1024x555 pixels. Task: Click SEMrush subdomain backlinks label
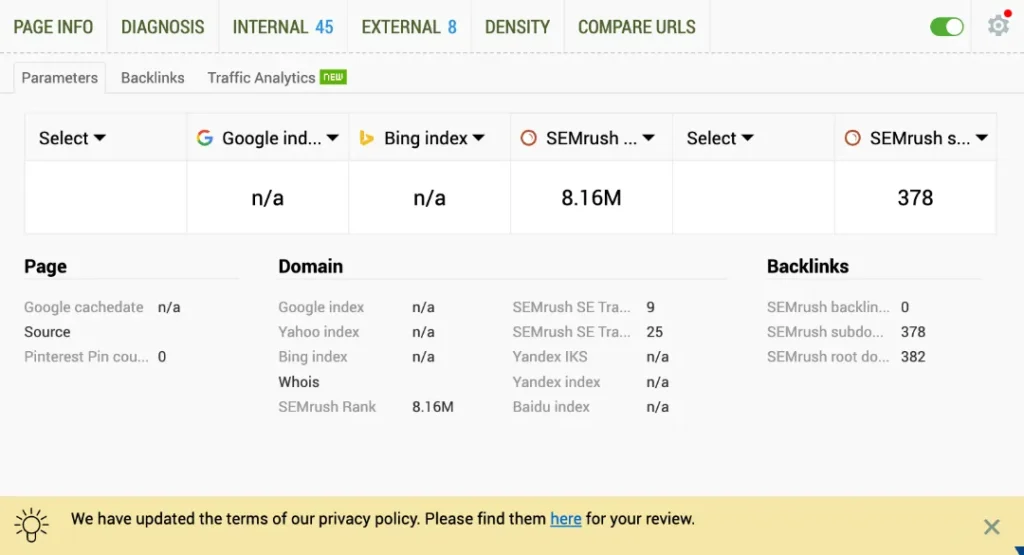click(x=825, y=332)
